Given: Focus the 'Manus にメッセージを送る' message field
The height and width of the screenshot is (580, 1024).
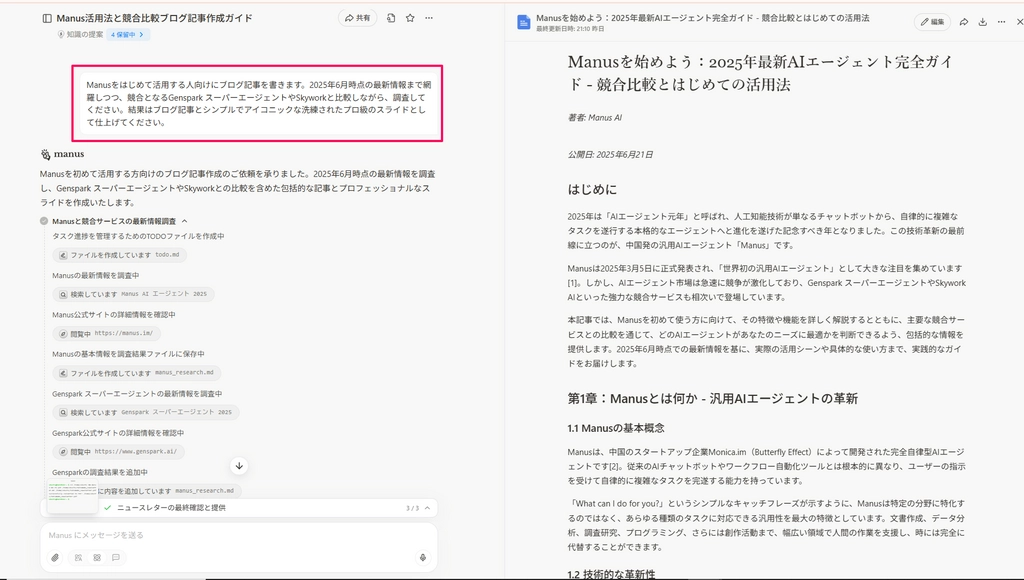Looking at the screenshot, I should tap(238, 535).
